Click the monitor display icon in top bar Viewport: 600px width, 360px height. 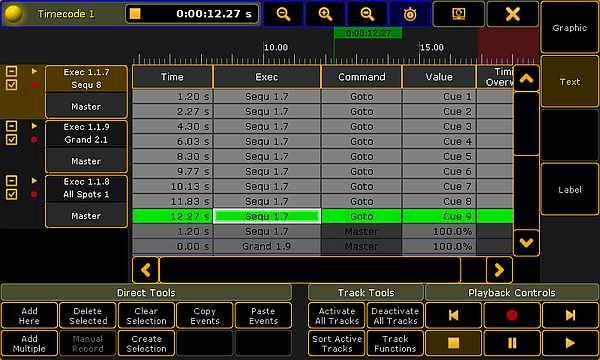[x=458, y=14]
